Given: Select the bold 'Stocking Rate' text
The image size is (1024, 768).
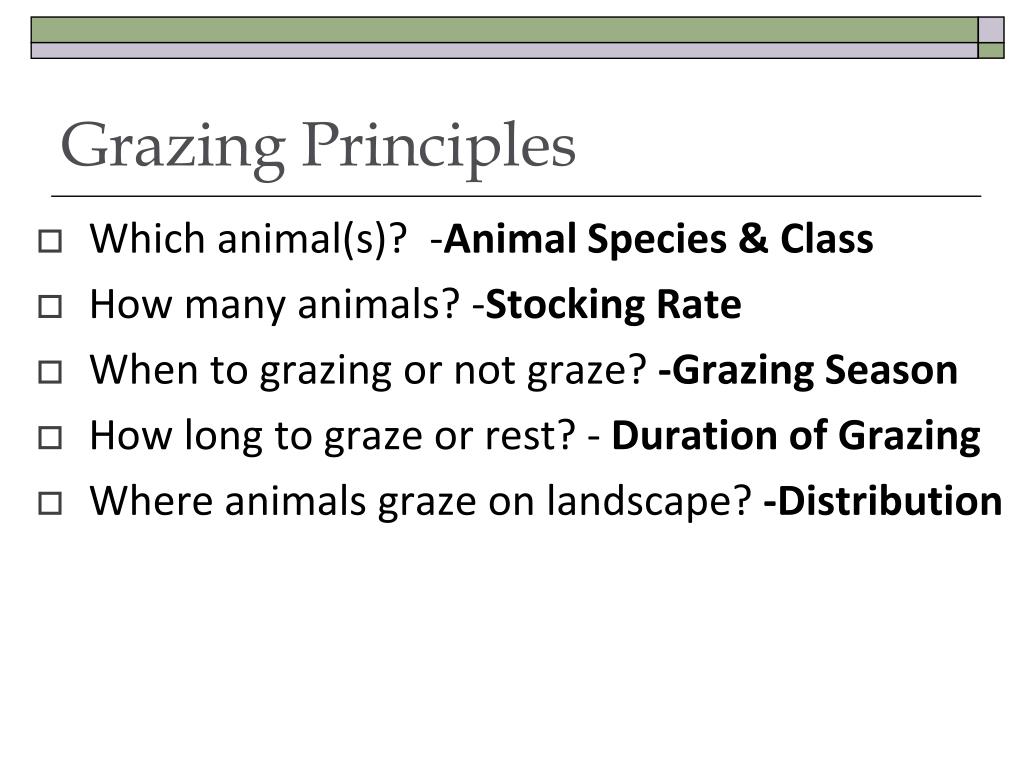Looking at the screenshot, I should click(613, 306).
